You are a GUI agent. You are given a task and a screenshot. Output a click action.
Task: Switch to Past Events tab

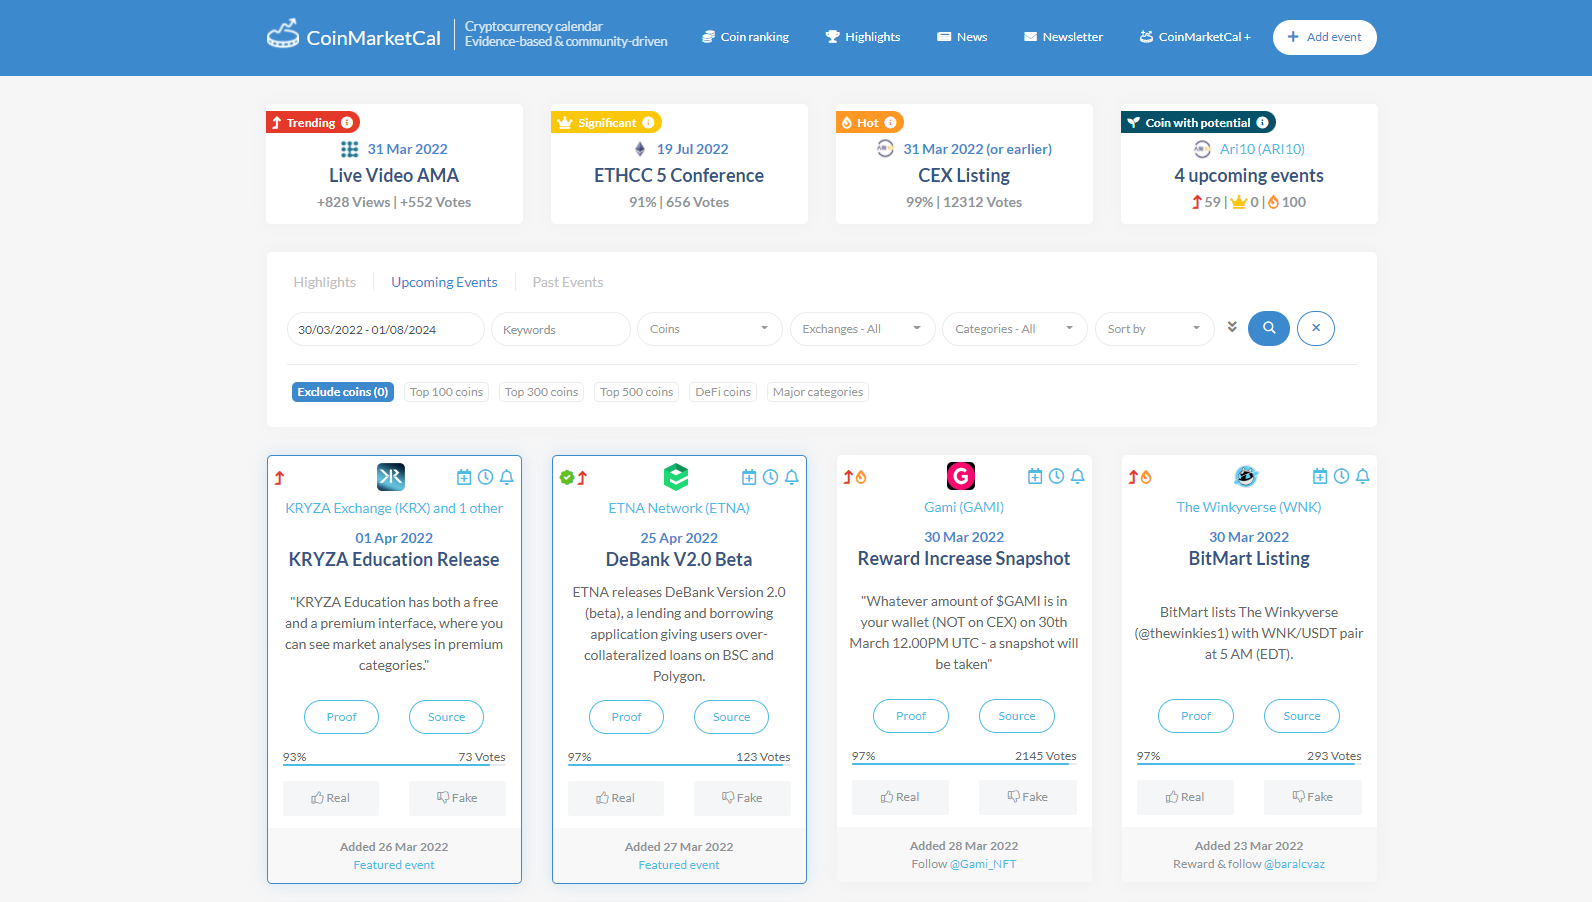click(x=568, y=282)
